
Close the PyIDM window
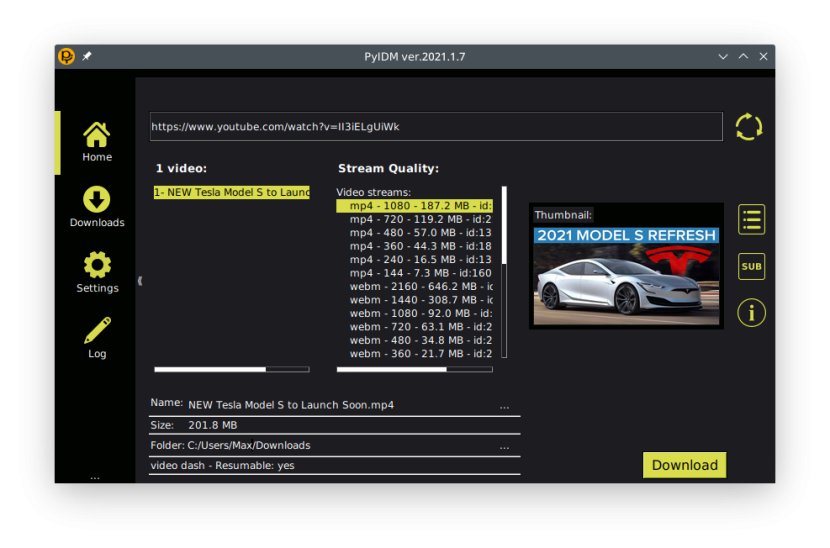coord(763,56)
